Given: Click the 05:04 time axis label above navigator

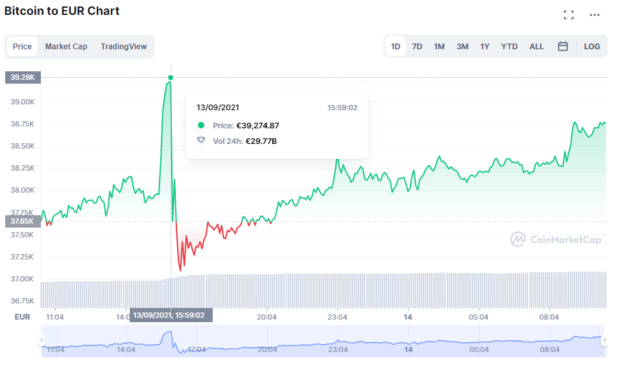Looking at the screenshot, I should [x=478, y=317].
